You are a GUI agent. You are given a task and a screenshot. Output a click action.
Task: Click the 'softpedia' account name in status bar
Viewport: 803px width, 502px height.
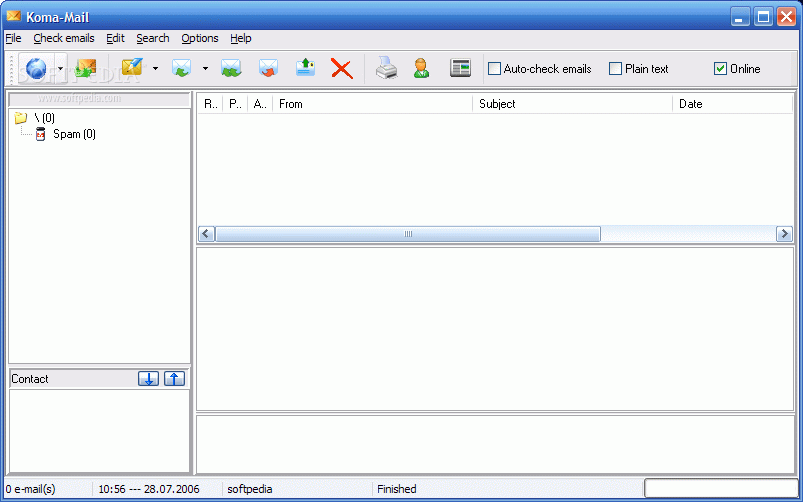coord(250,489)
